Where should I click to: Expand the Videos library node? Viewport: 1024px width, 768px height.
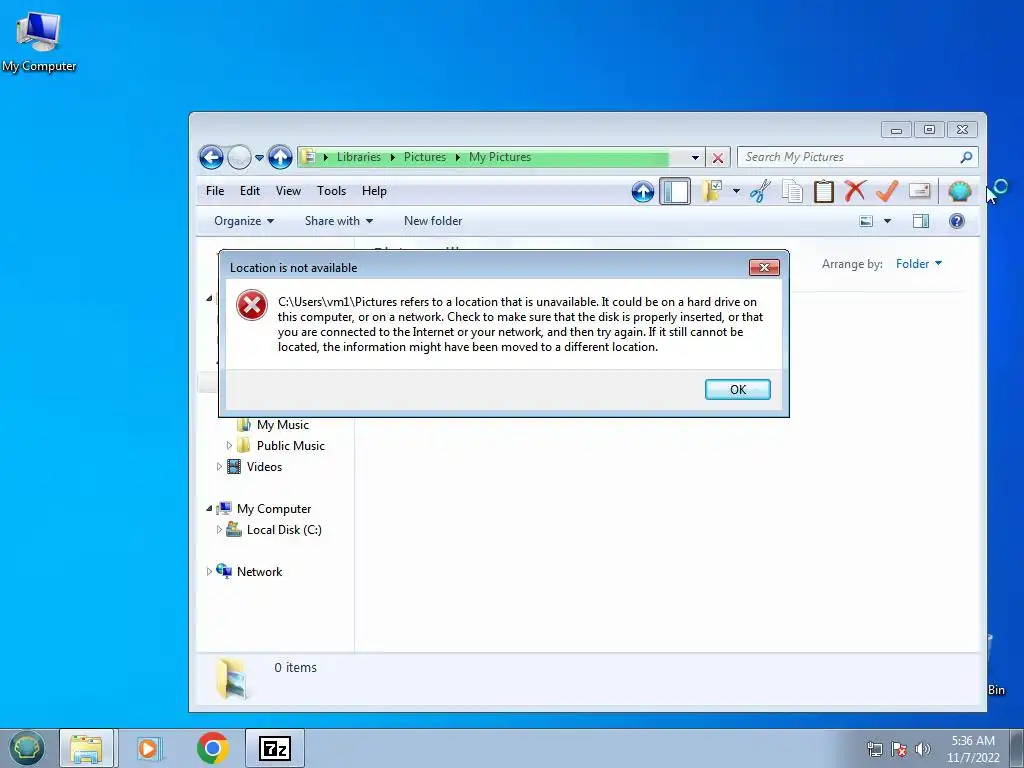click(219, 466)
